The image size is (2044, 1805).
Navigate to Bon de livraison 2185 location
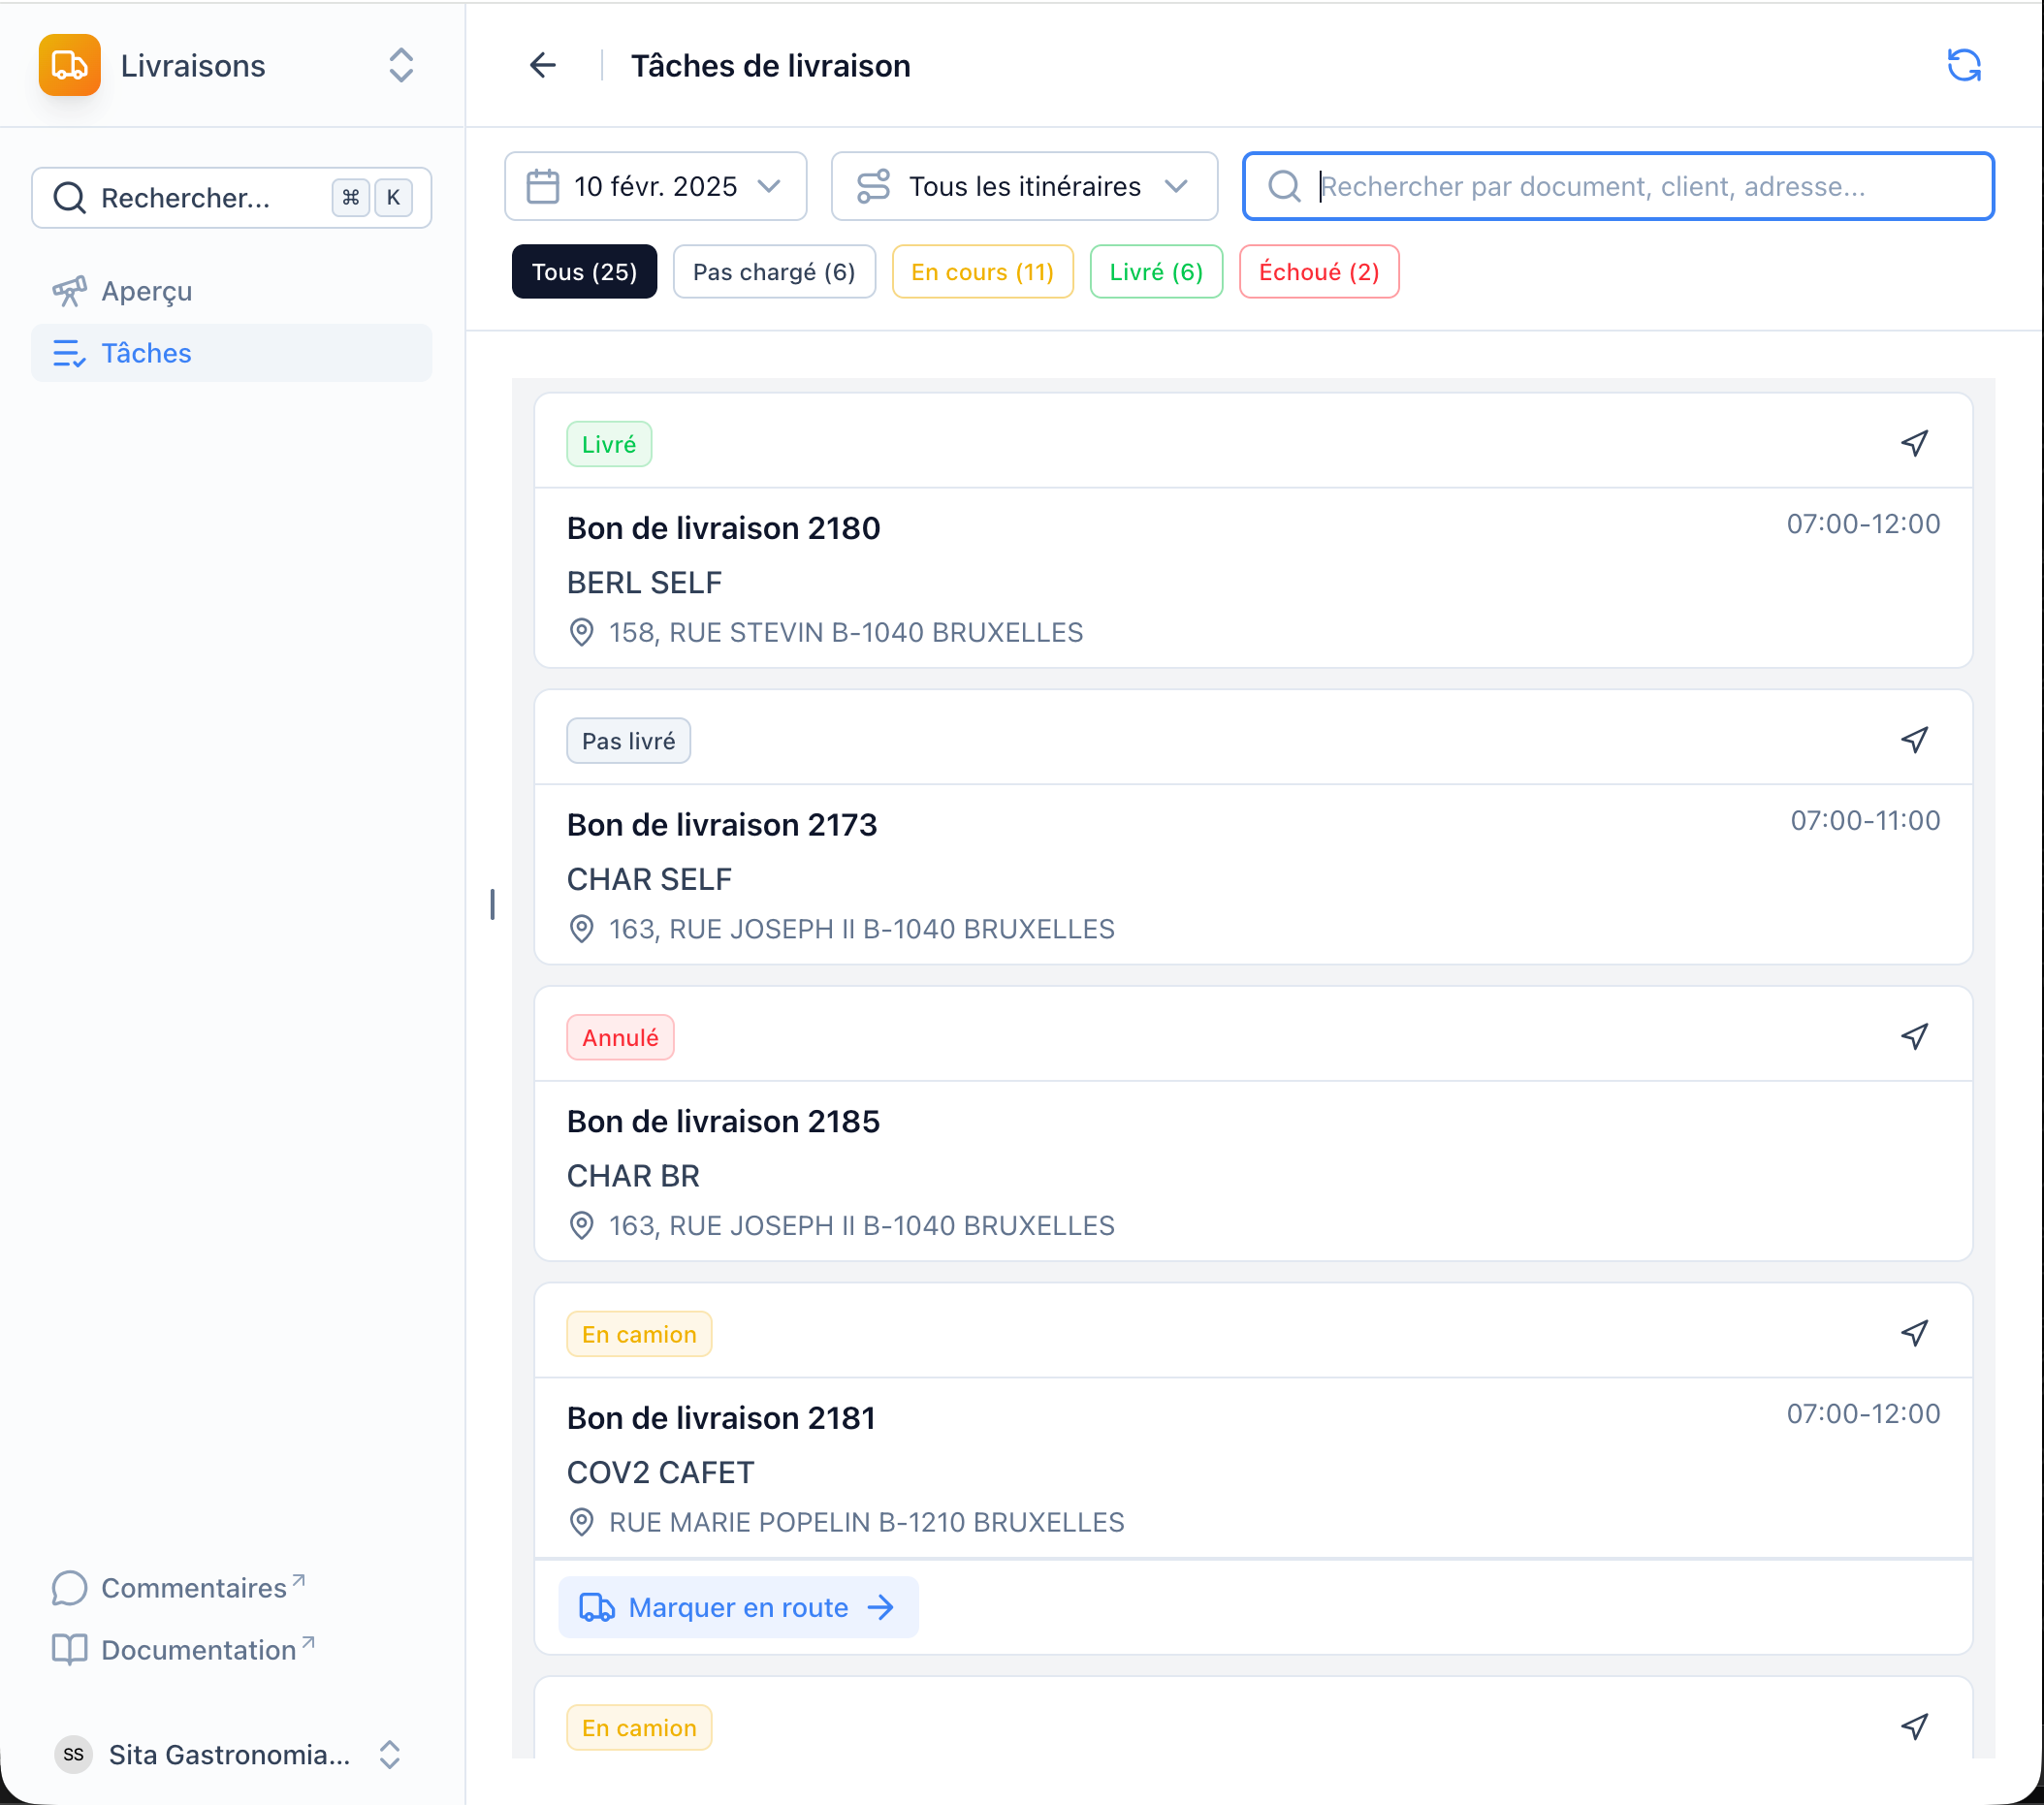(1915, 1037)
